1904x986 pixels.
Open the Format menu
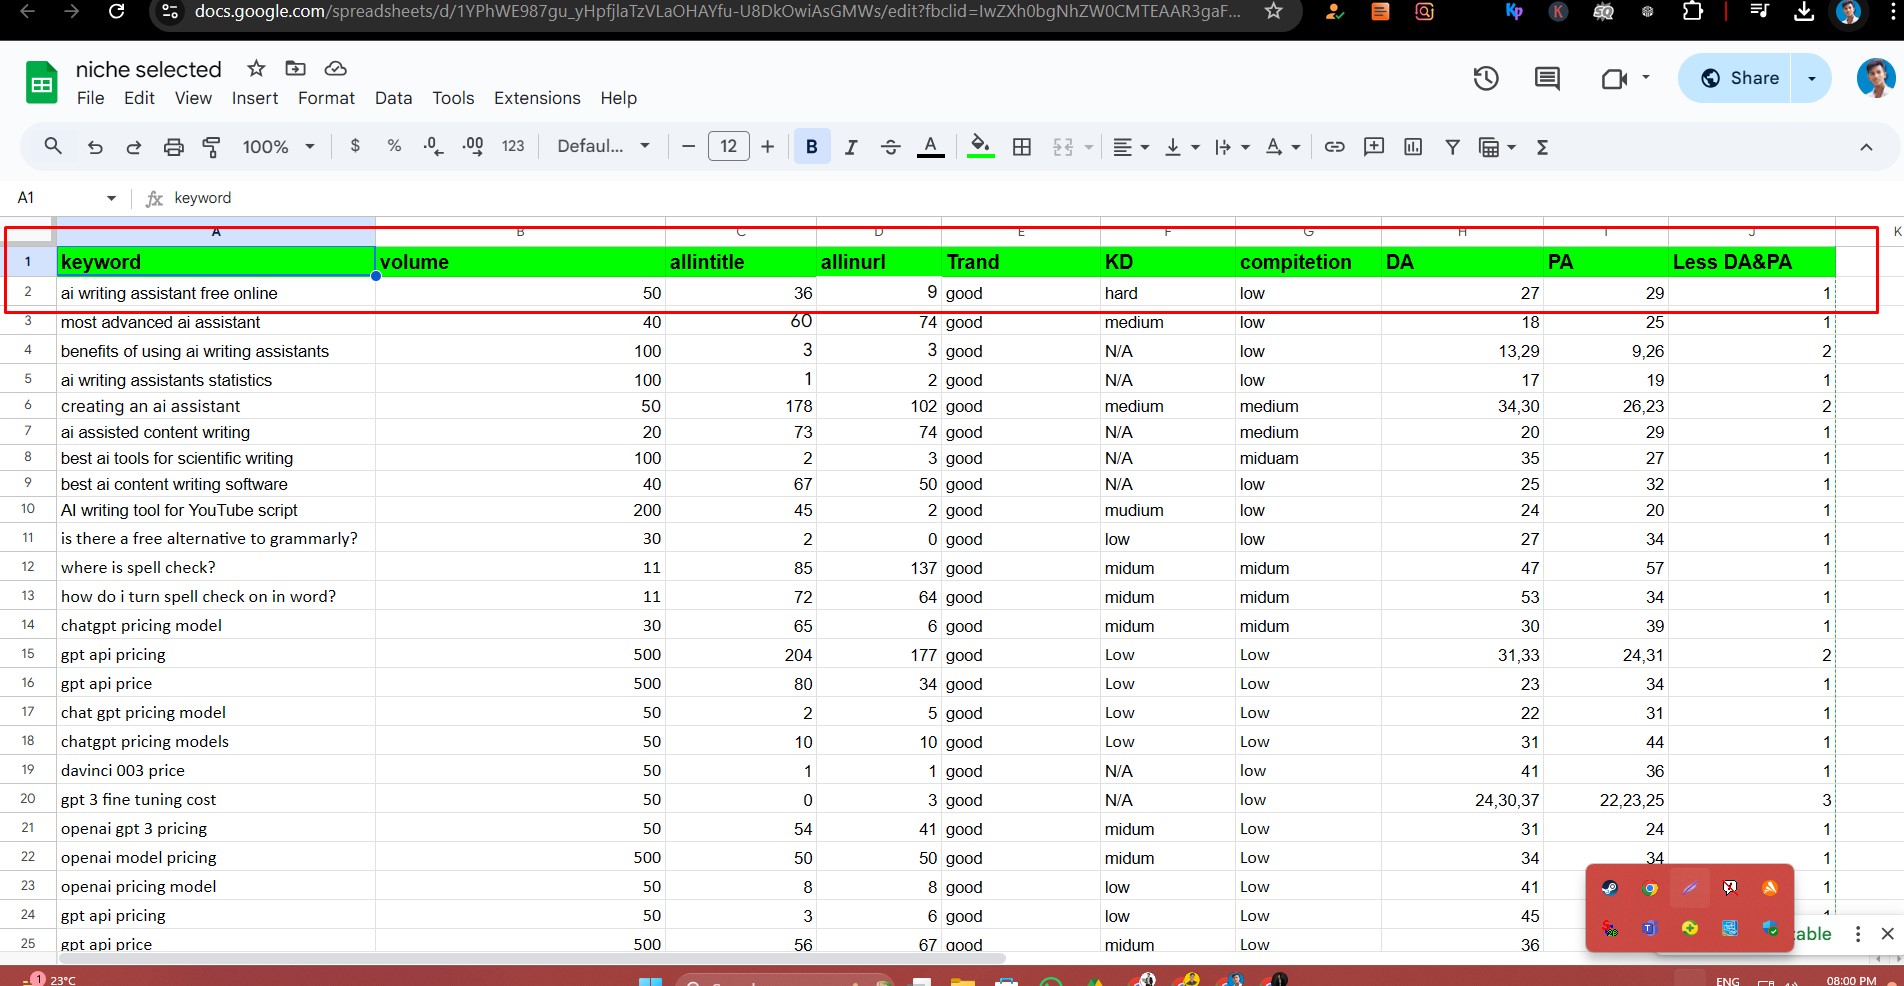coord(326,98)
